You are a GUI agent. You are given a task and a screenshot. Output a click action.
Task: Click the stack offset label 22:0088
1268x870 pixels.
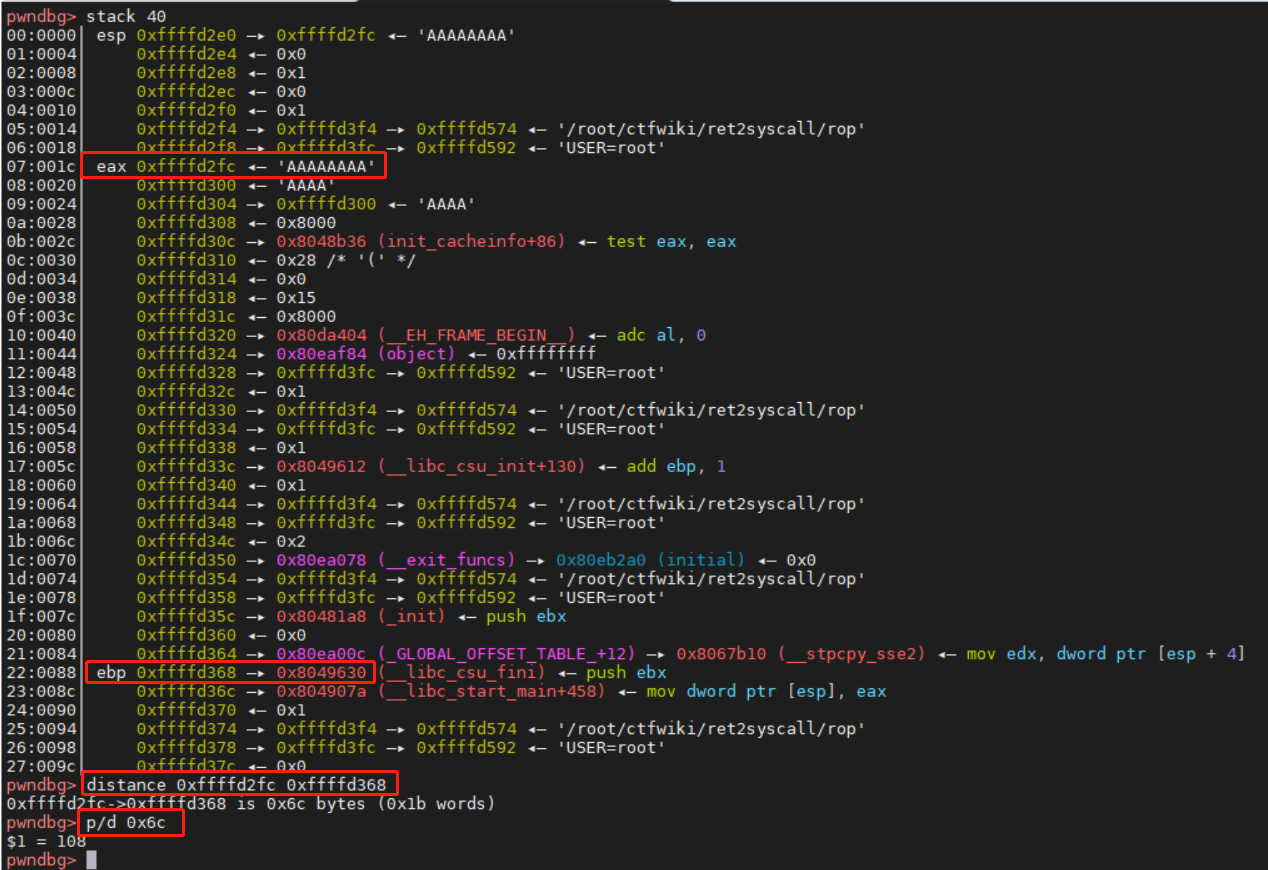[41, 672]
